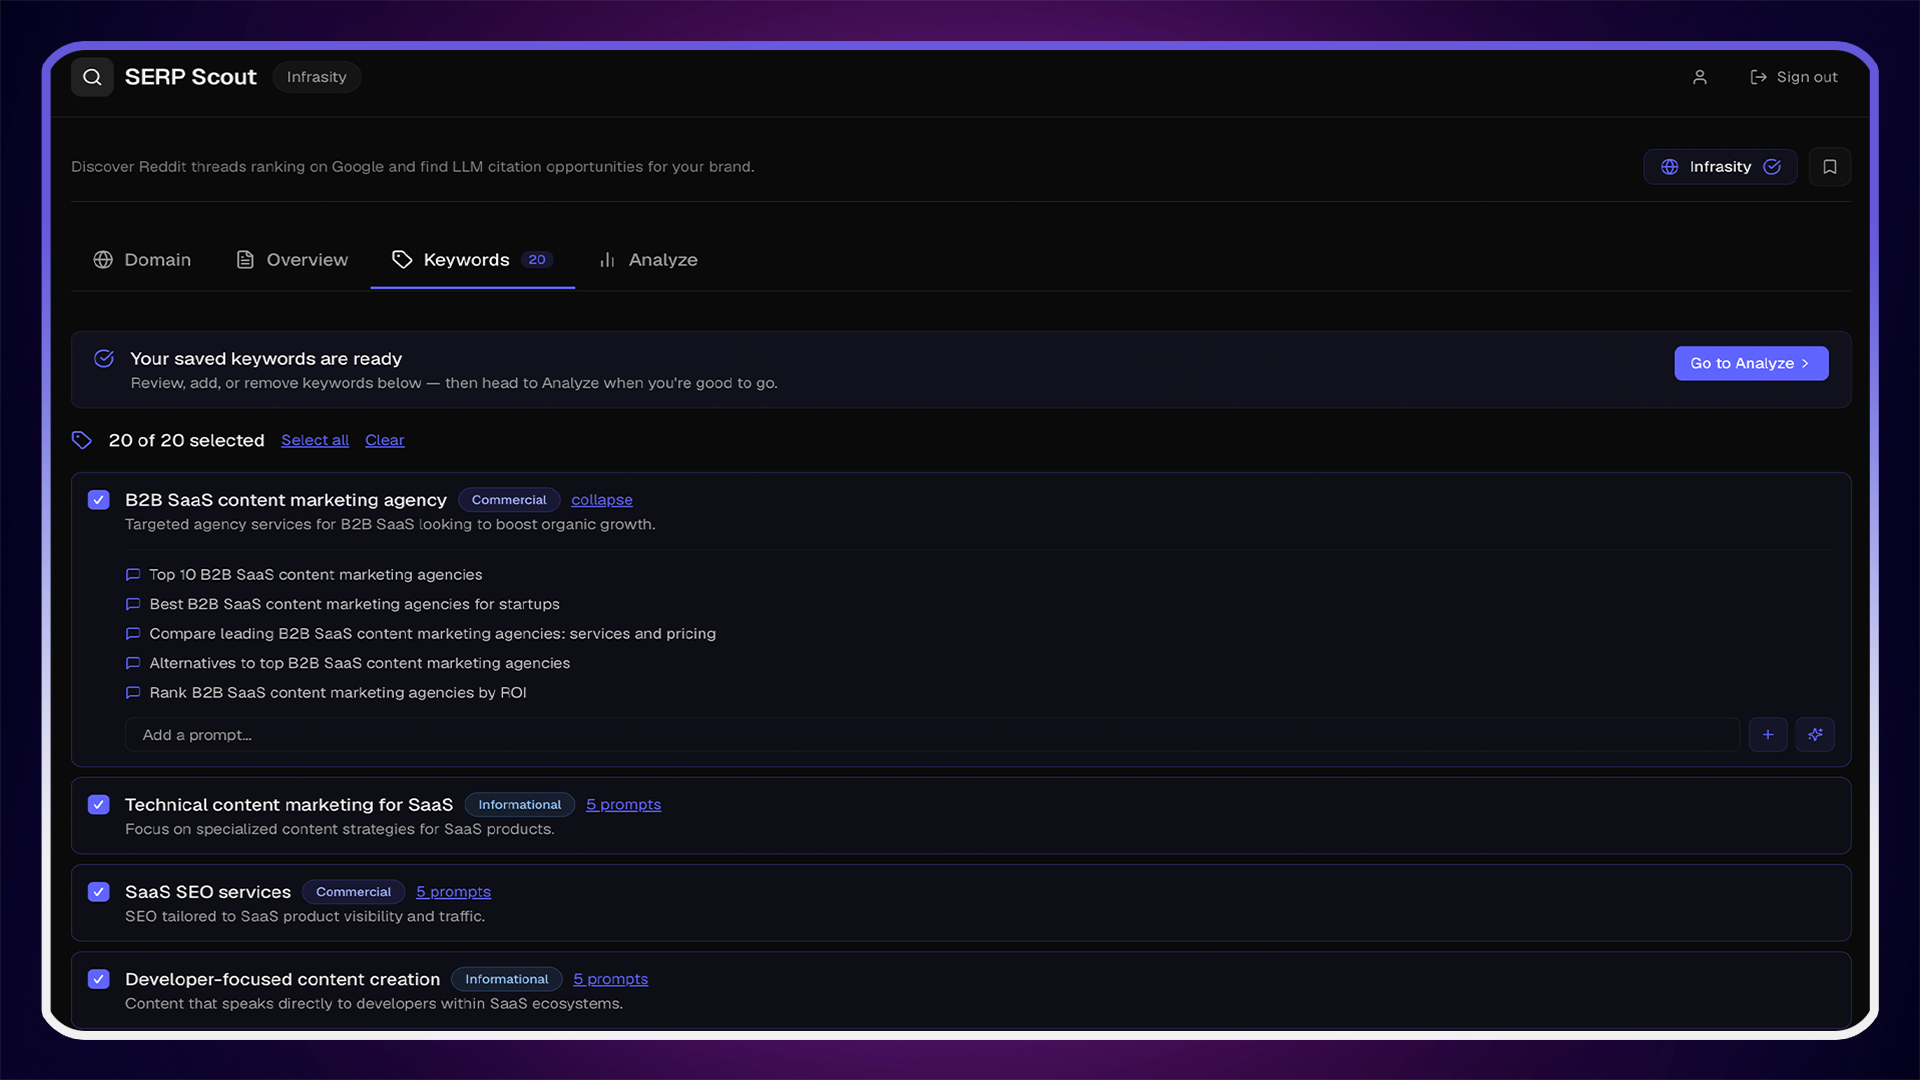Viewport: 1920px width, 1080px height.
Task: Open the Overview tab
Action: click(x=292, y=260)
